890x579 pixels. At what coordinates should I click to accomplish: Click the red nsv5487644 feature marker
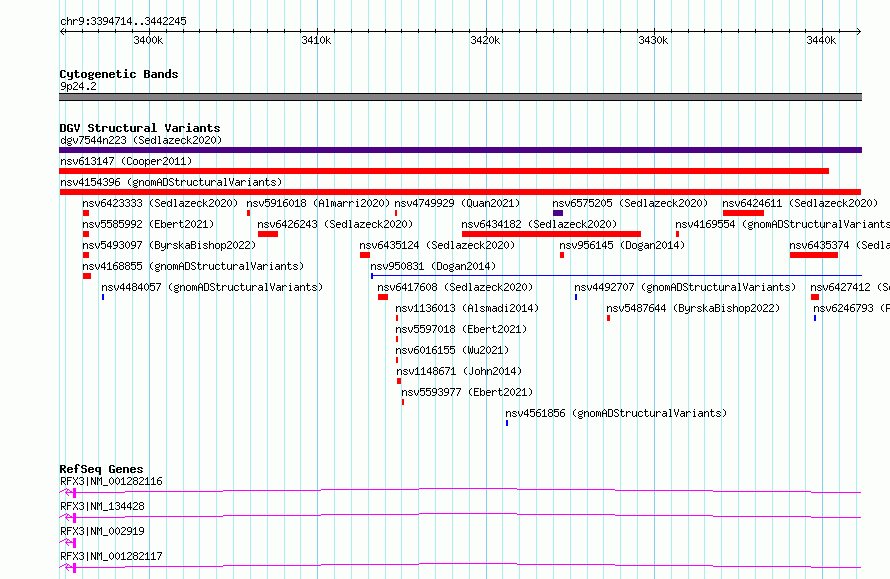(x=608, y=318)
